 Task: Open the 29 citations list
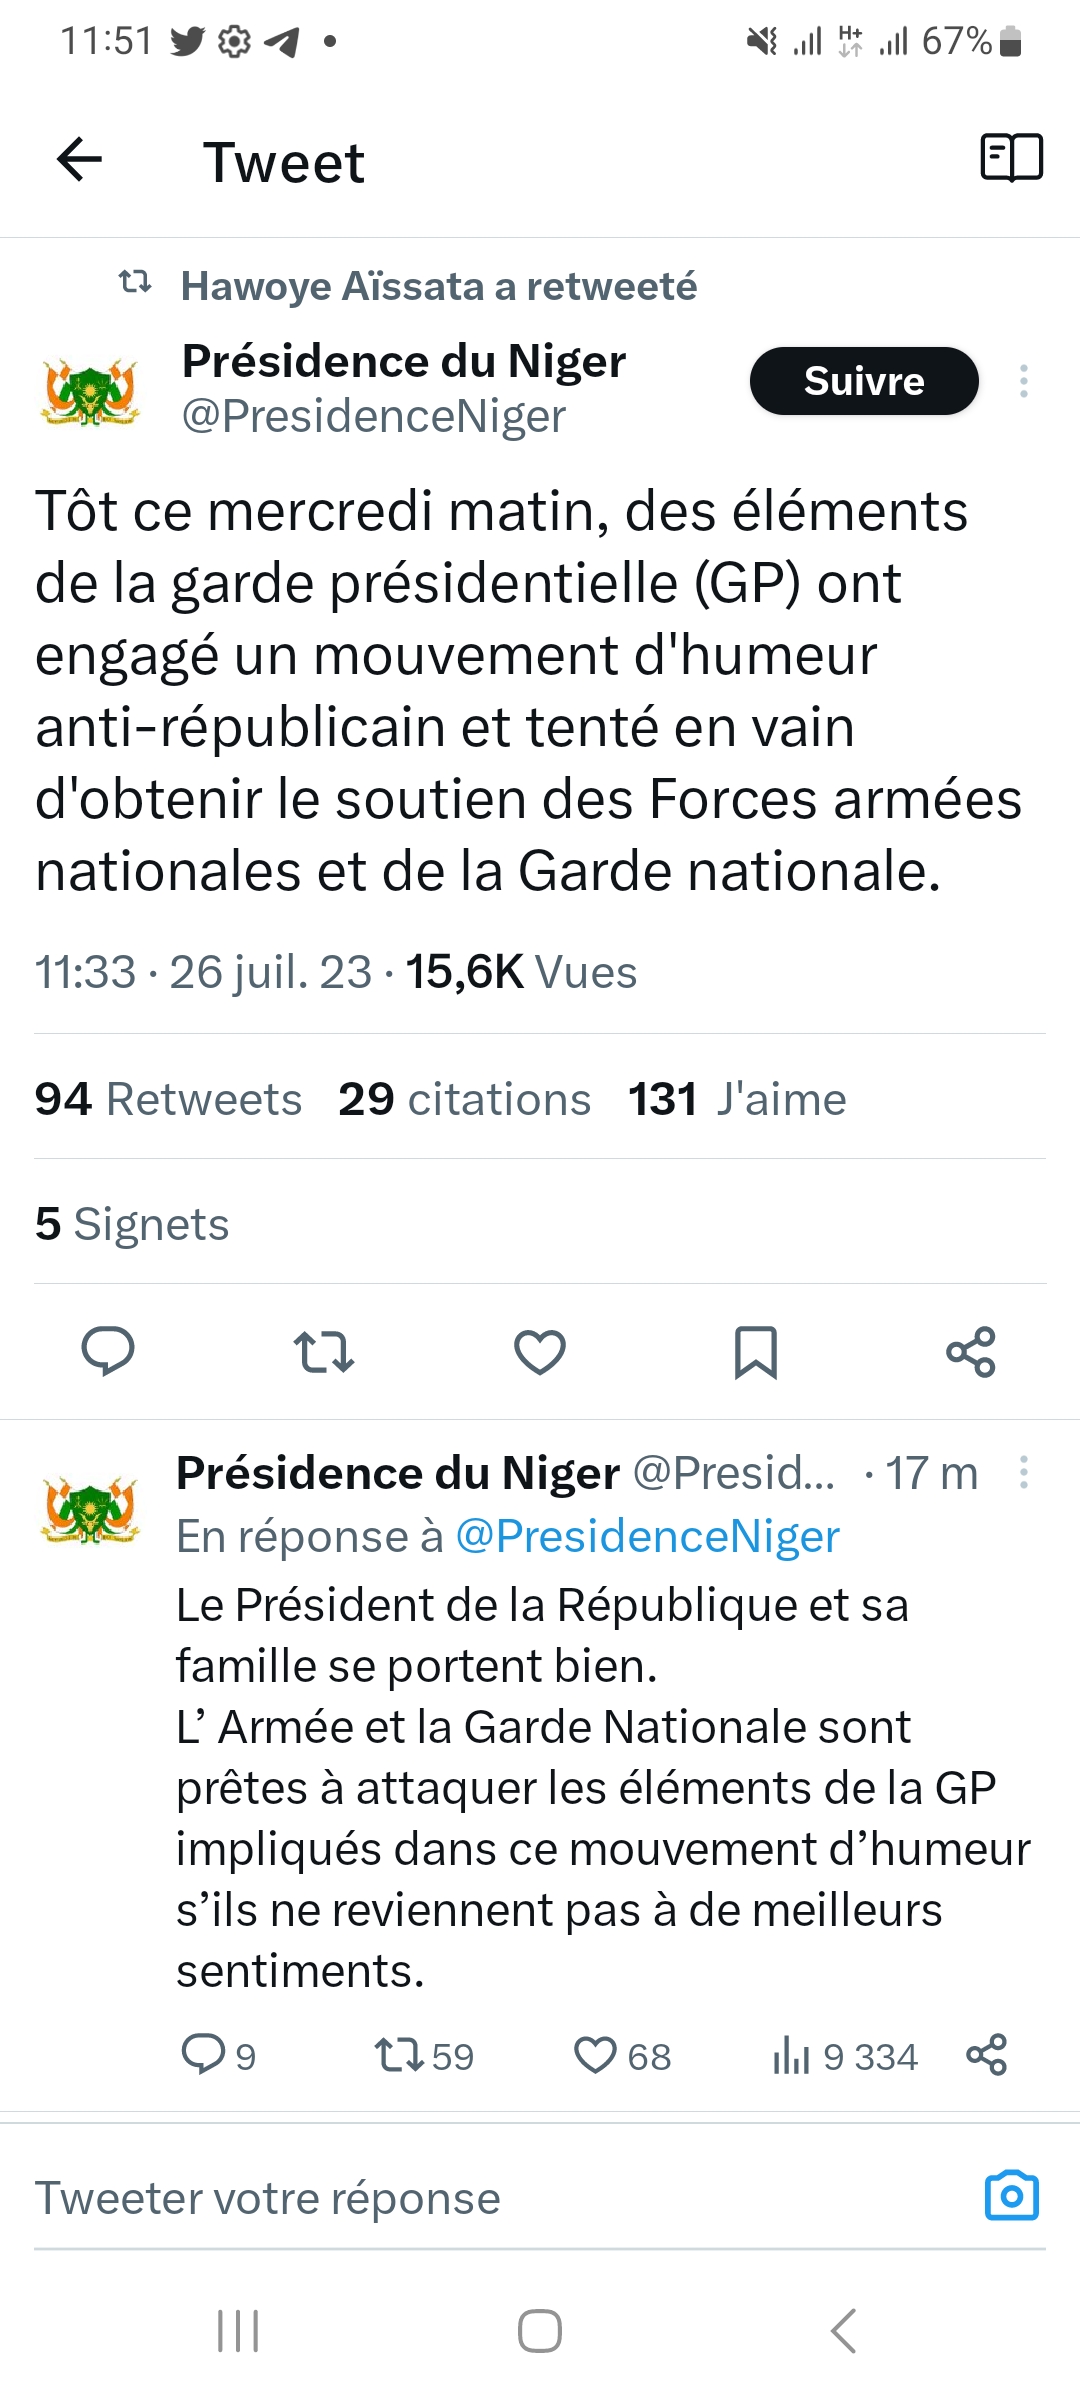(x=463, y=1098)
